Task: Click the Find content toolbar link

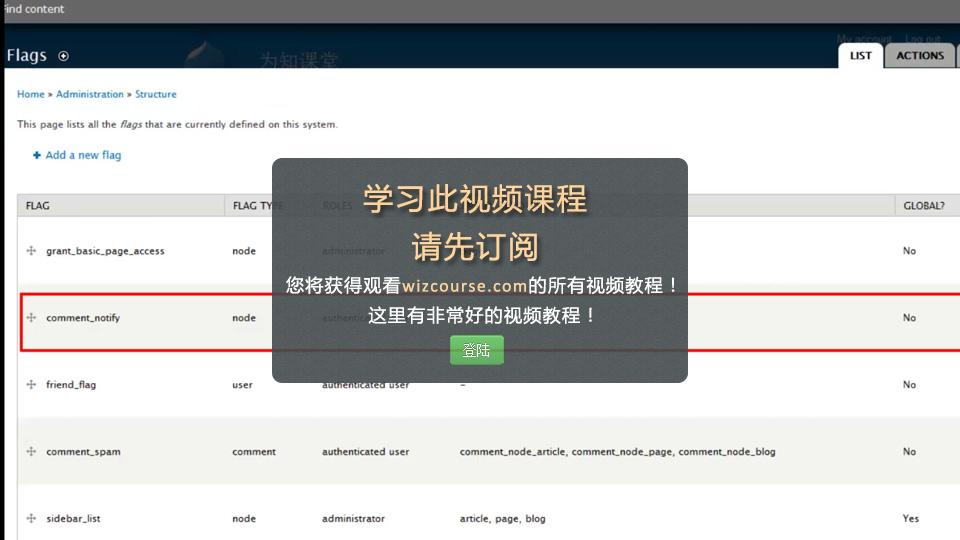Action: coord(34,9)
